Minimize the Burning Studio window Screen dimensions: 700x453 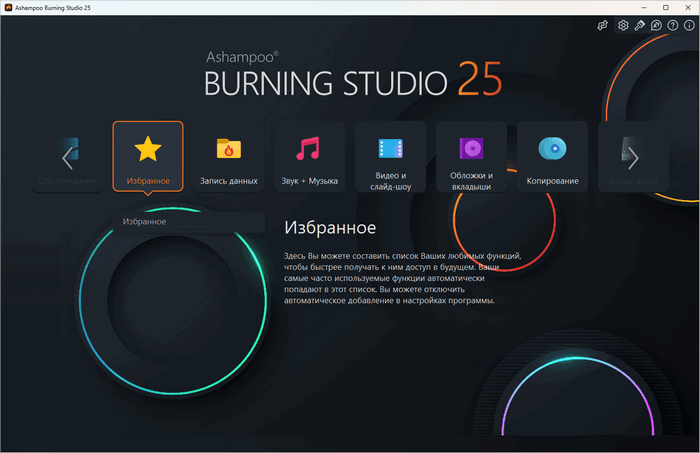tap(644, 8)
